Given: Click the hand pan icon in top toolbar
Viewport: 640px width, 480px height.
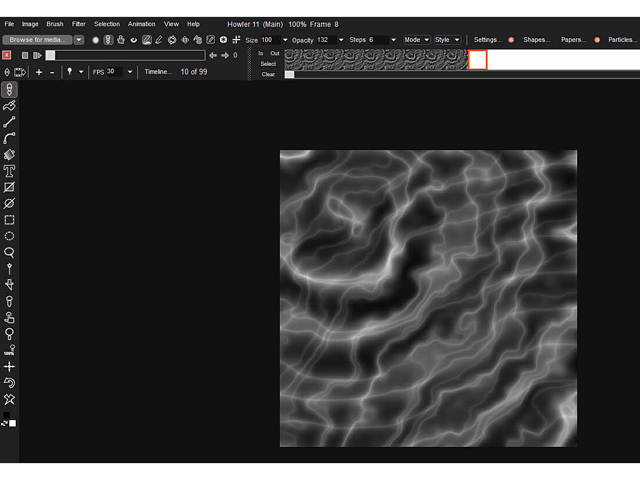Looking at the screenshot, I should (121, 40).
